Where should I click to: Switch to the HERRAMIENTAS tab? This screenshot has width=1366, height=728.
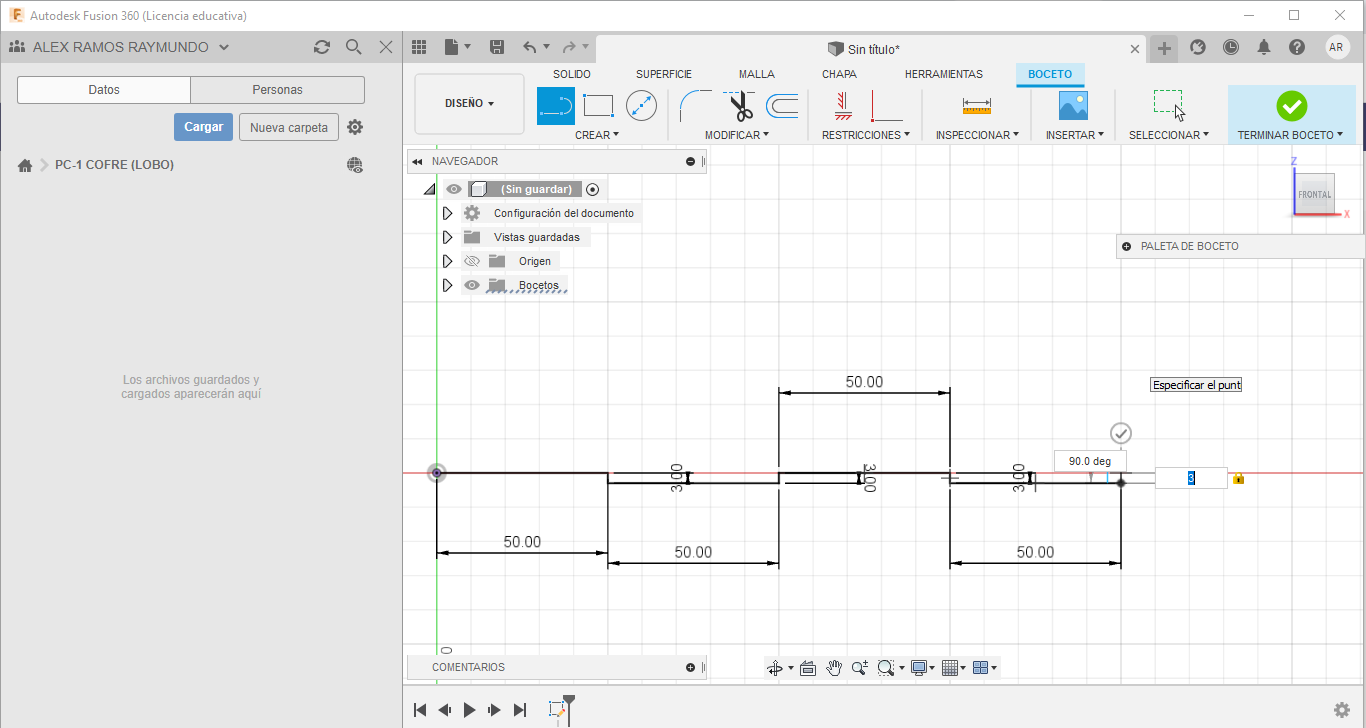(944, 74)
